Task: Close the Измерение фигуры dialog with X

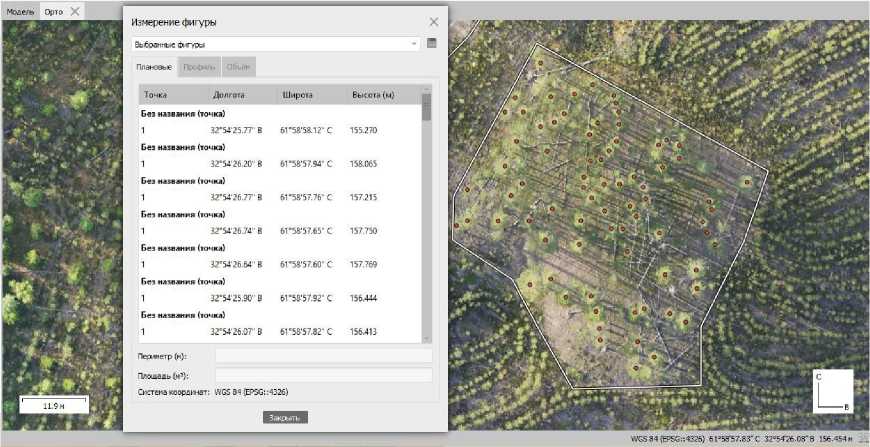Action: pyautogui.click(x=433, y=21)
